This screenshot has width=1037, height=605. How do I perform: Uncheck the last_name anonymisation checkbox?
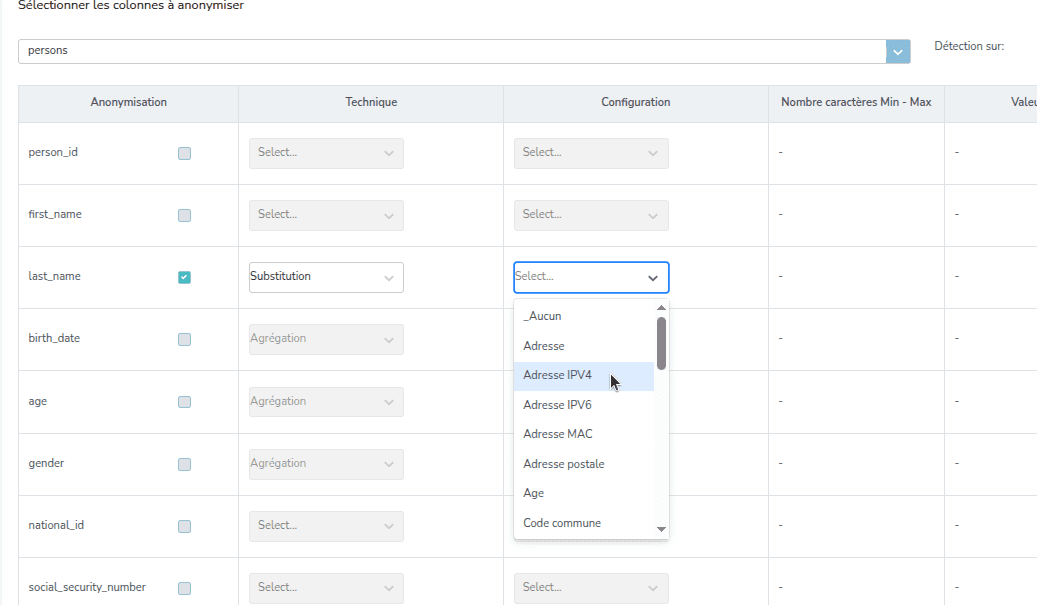click(x=184, y=277)
